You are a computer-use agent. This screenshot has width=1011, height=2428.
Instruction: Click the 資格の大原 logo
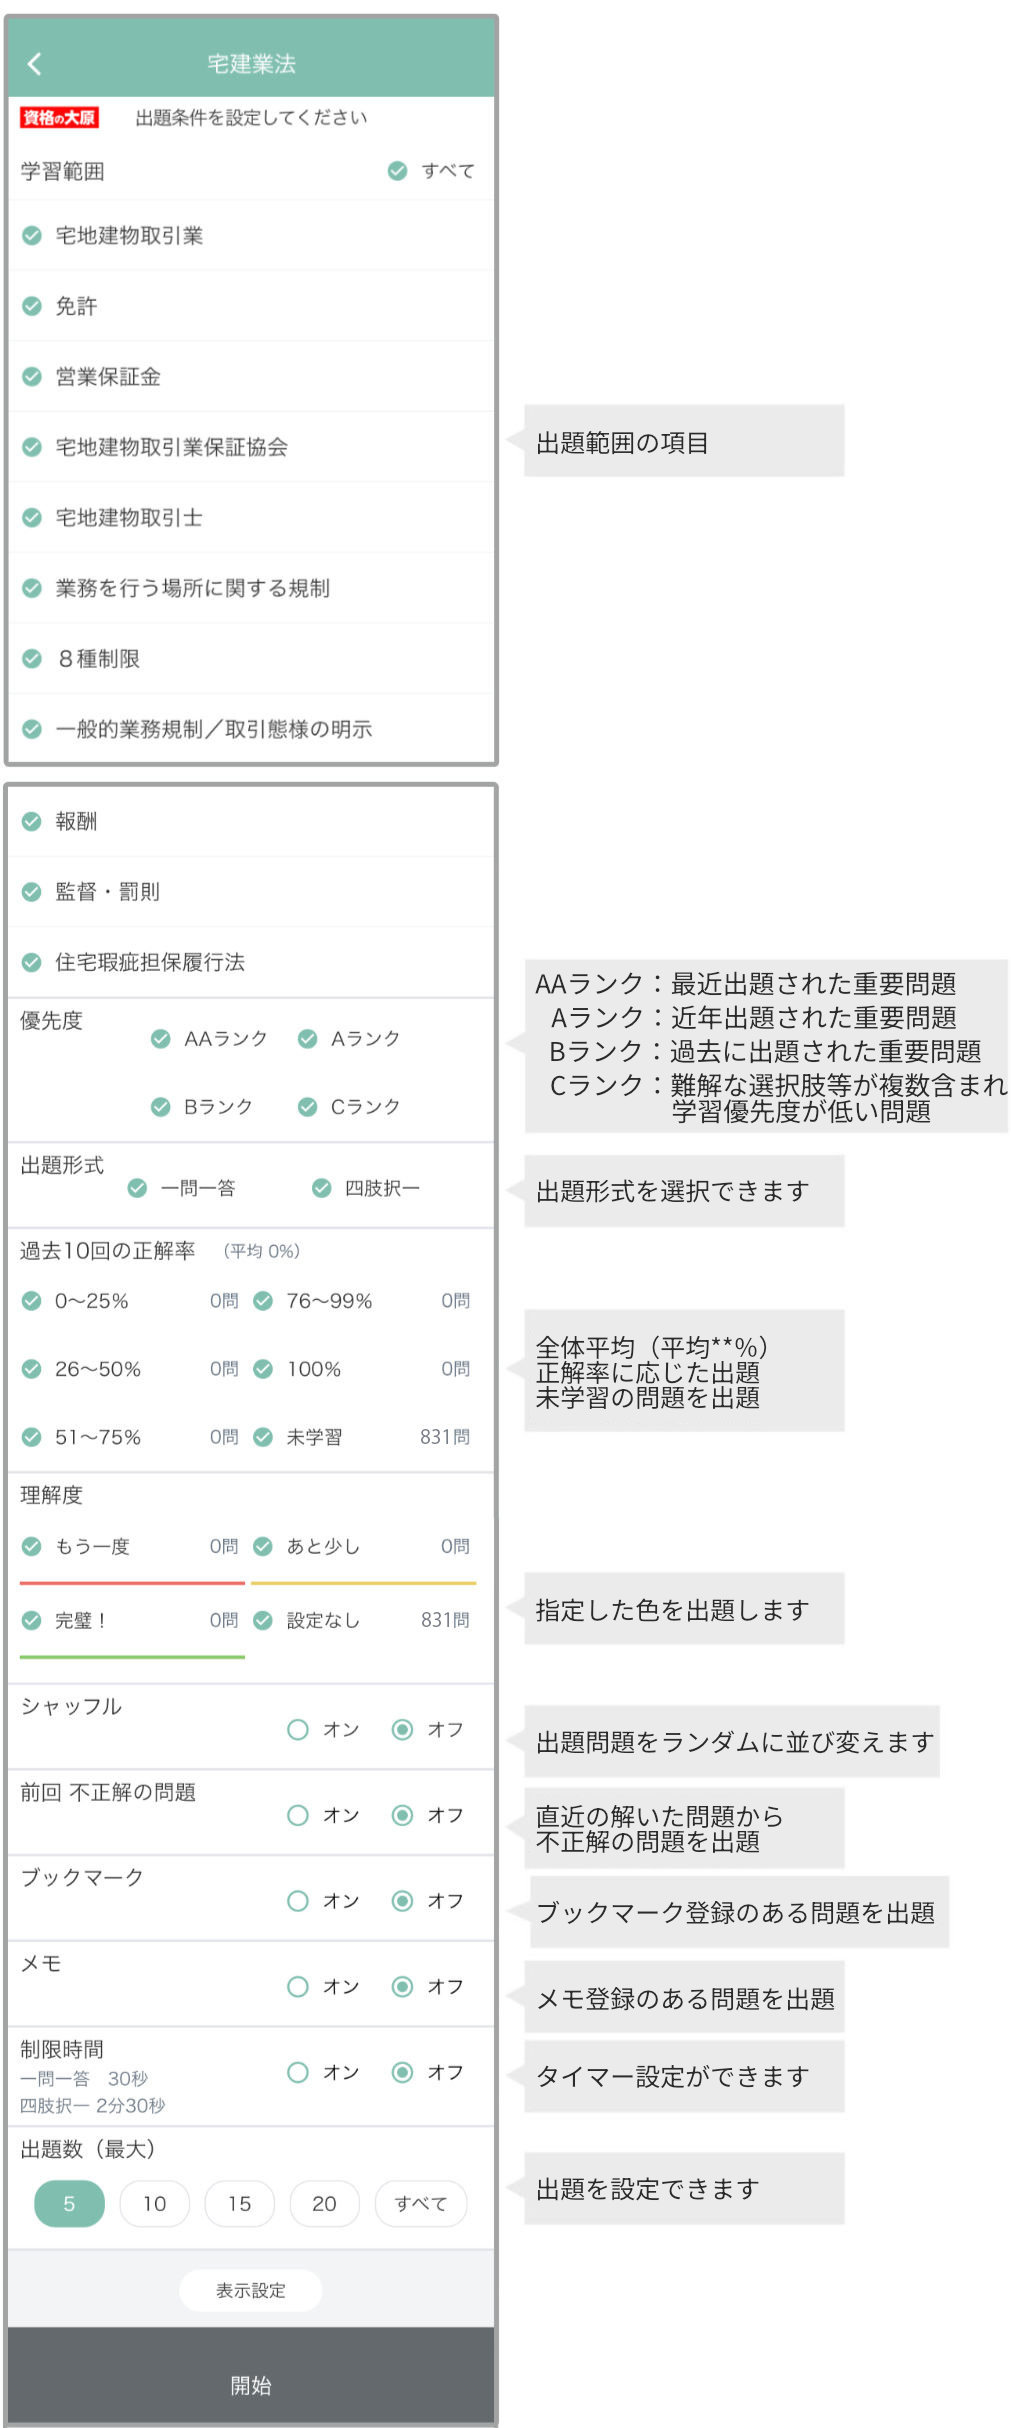[59, 118]
